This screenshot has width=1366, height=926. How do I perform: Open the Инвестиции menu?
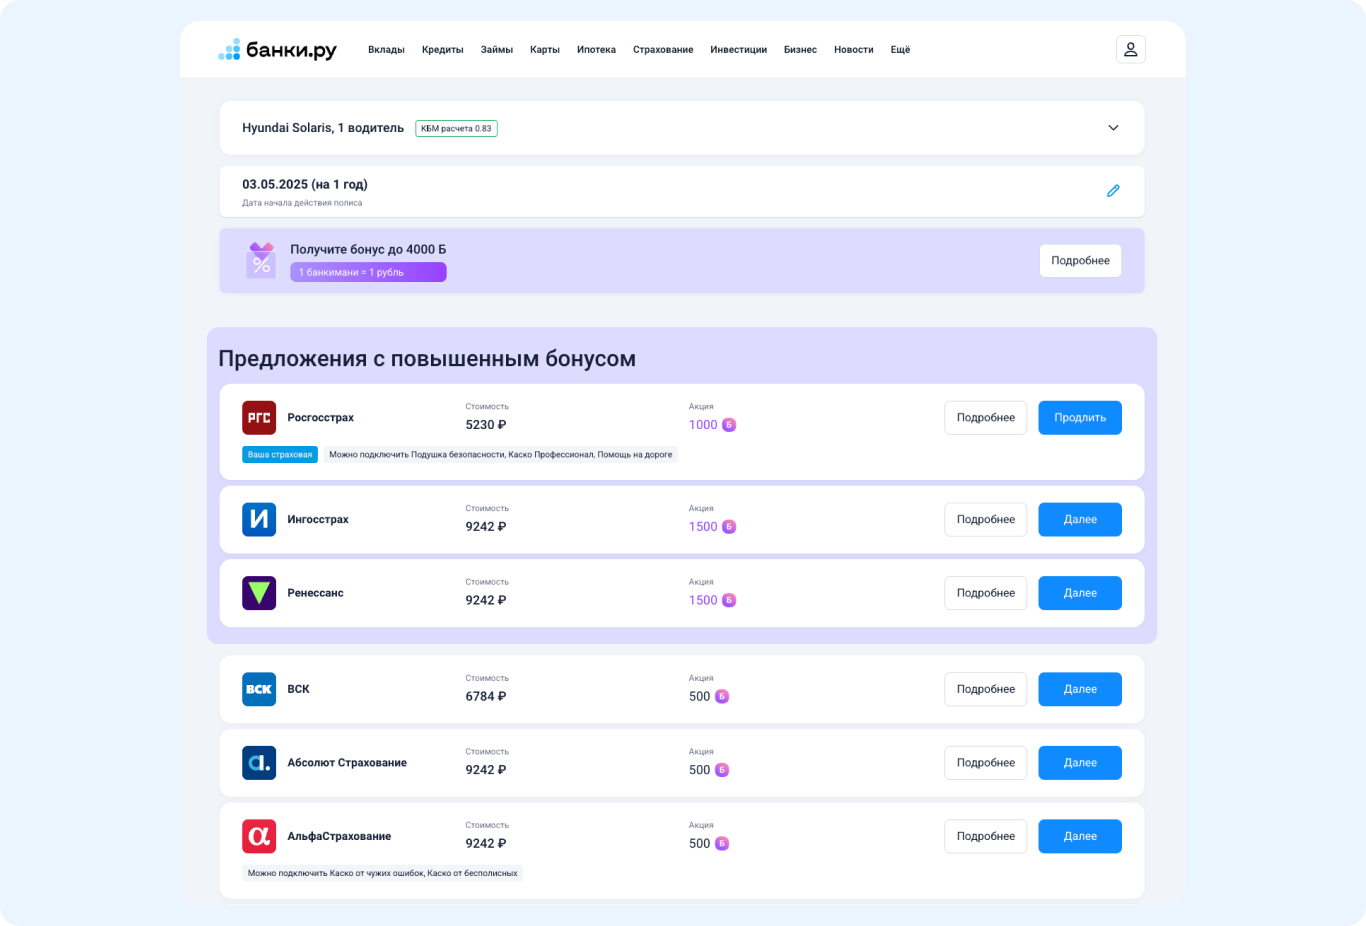point(738,50)
